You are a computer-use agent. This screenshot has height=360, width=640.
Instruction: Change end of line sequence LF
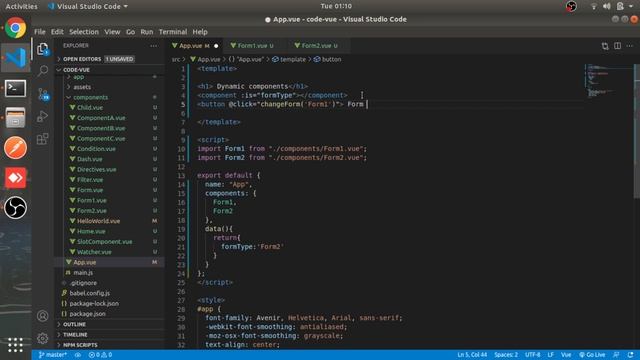tap(550, 355)
